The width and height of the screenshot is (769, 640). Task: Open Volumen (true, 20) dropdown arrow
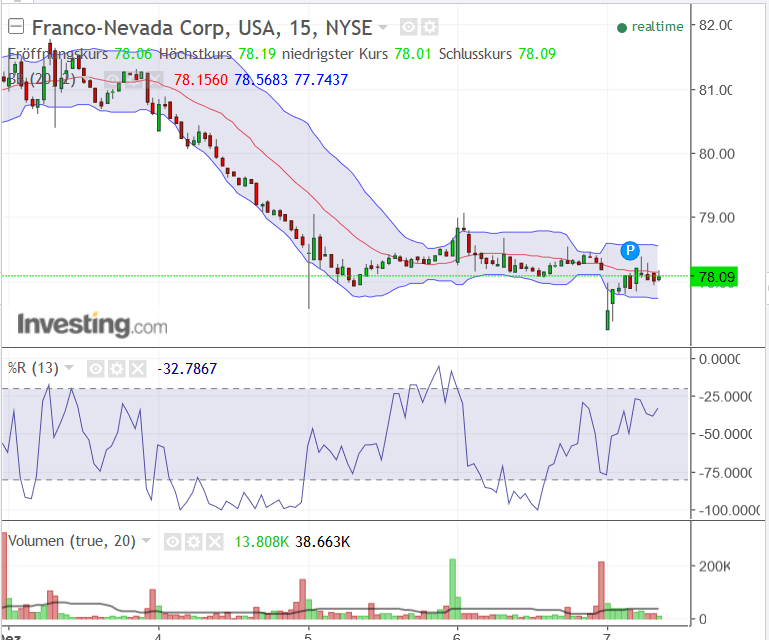click(146, 541)
